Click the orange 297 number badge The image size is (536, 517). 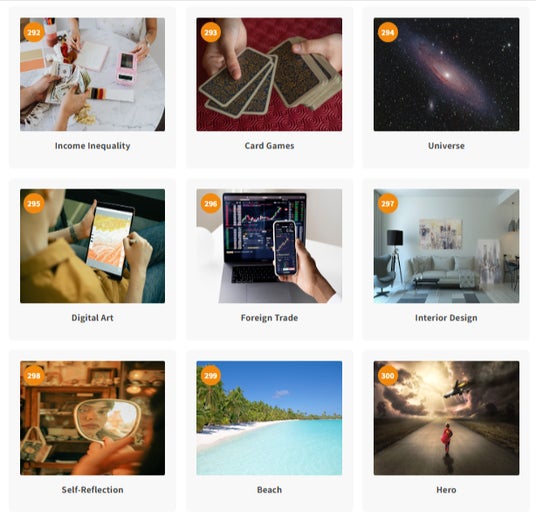point(388,204)
